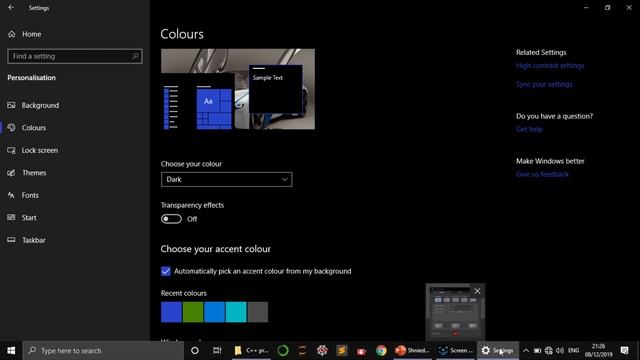
Task: Open the orange ring app on taskbar
Action: coord(302,351)
